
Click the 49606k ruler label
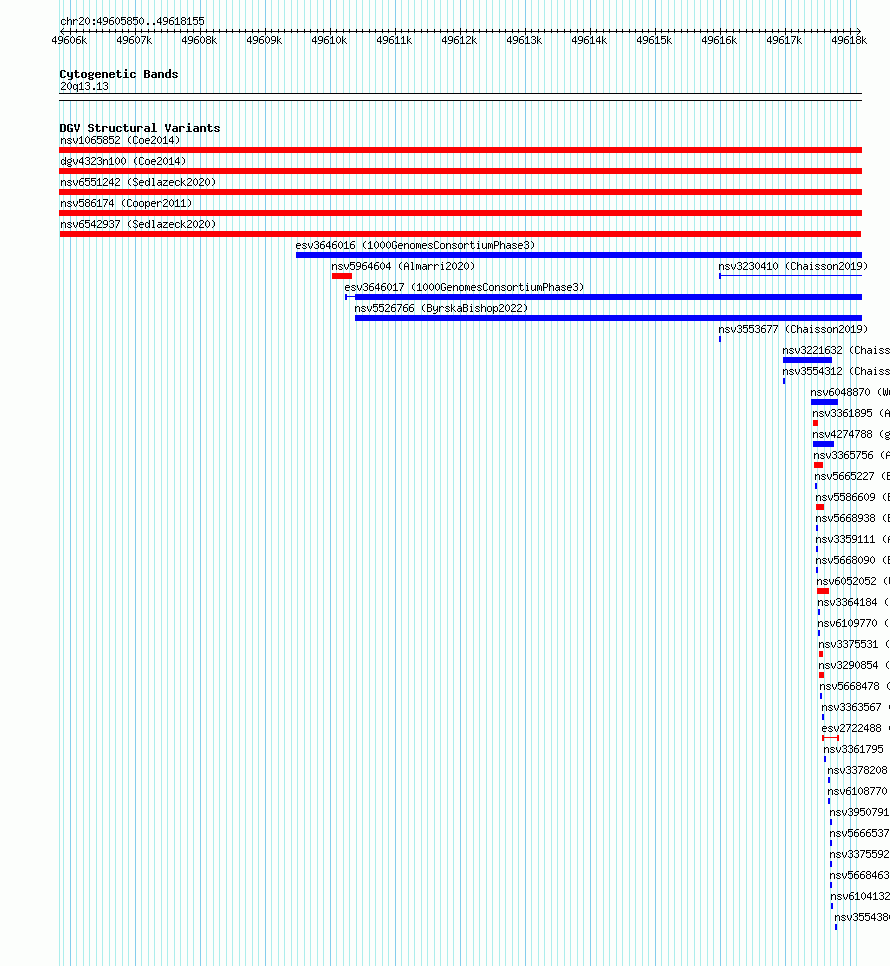pos(69,40)
